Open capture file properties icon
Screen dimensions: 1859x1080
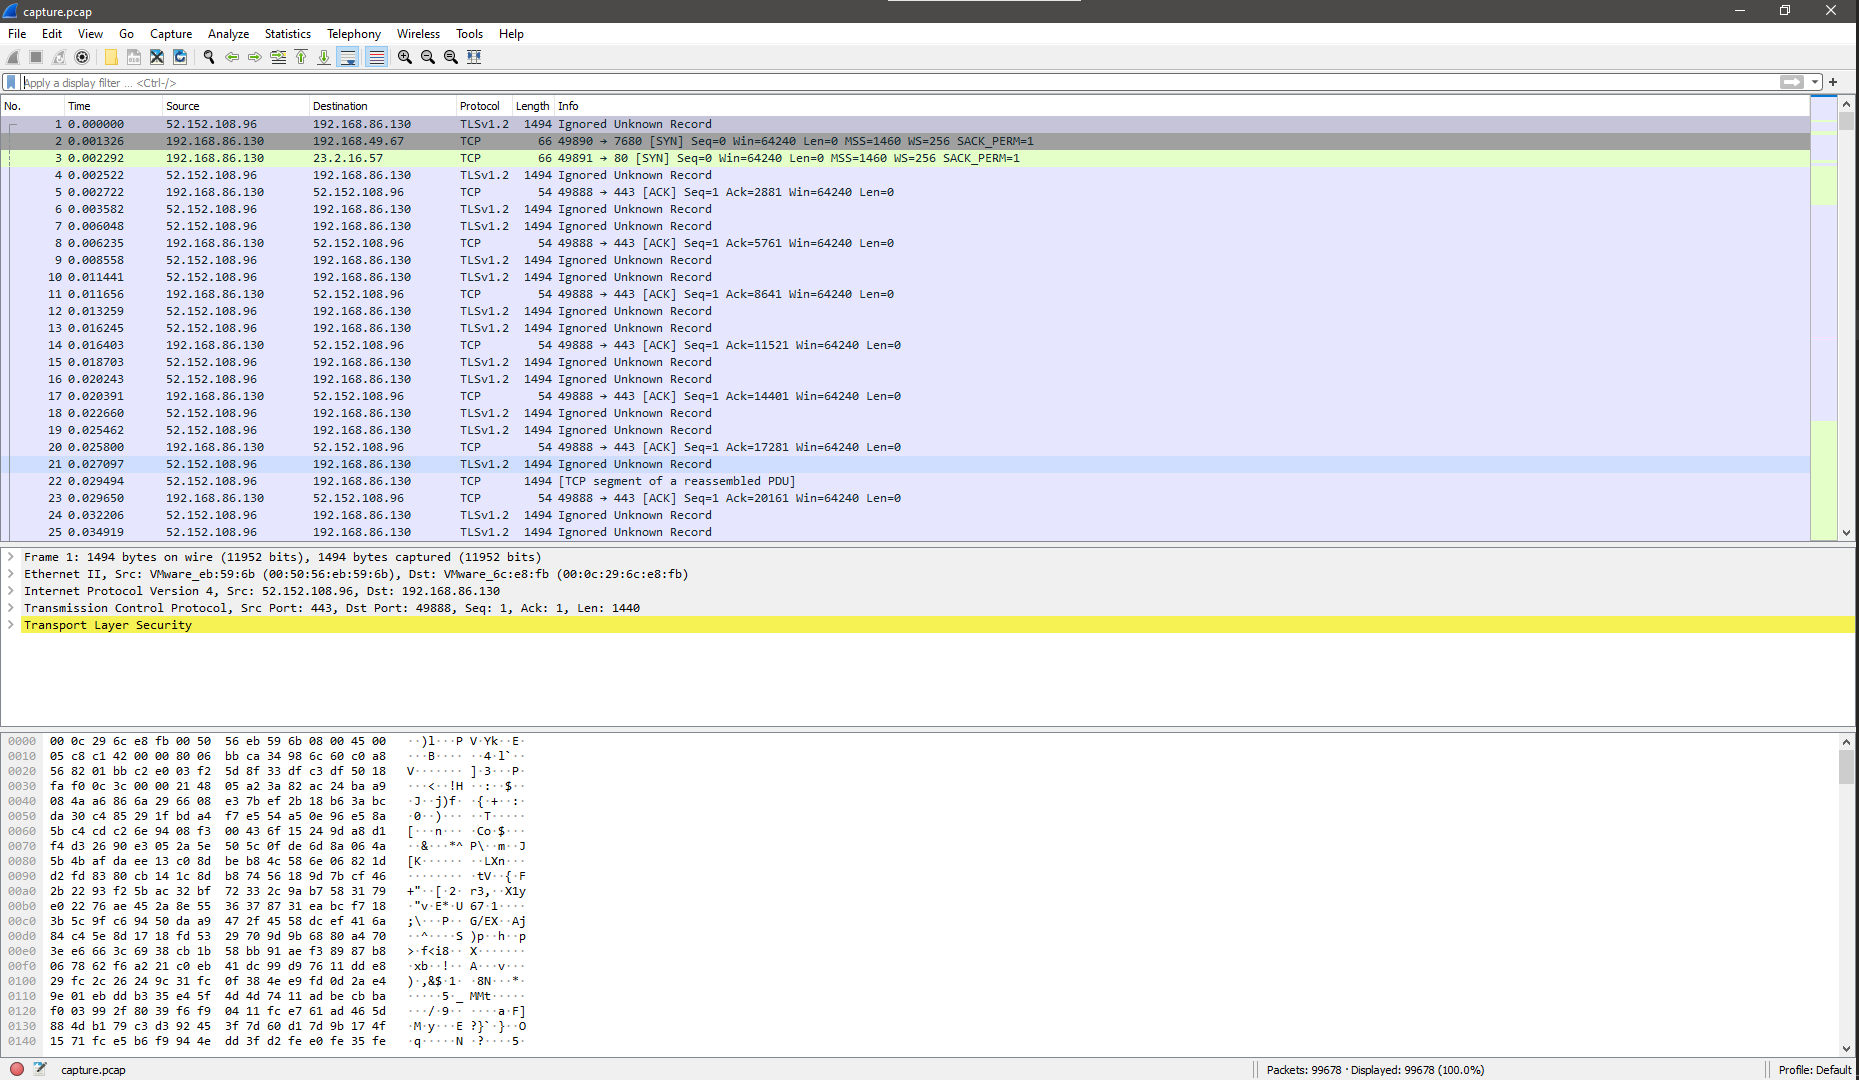(40, 1069)
